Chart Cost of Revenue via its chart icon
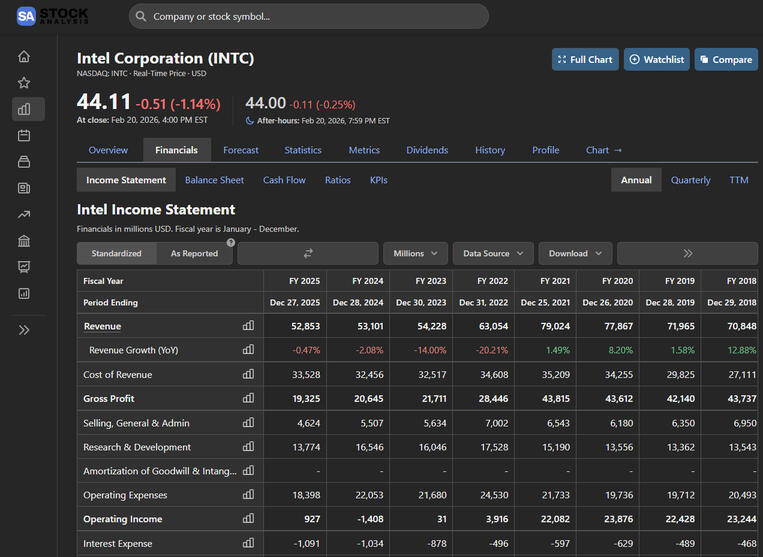 [x=248, y=374]
